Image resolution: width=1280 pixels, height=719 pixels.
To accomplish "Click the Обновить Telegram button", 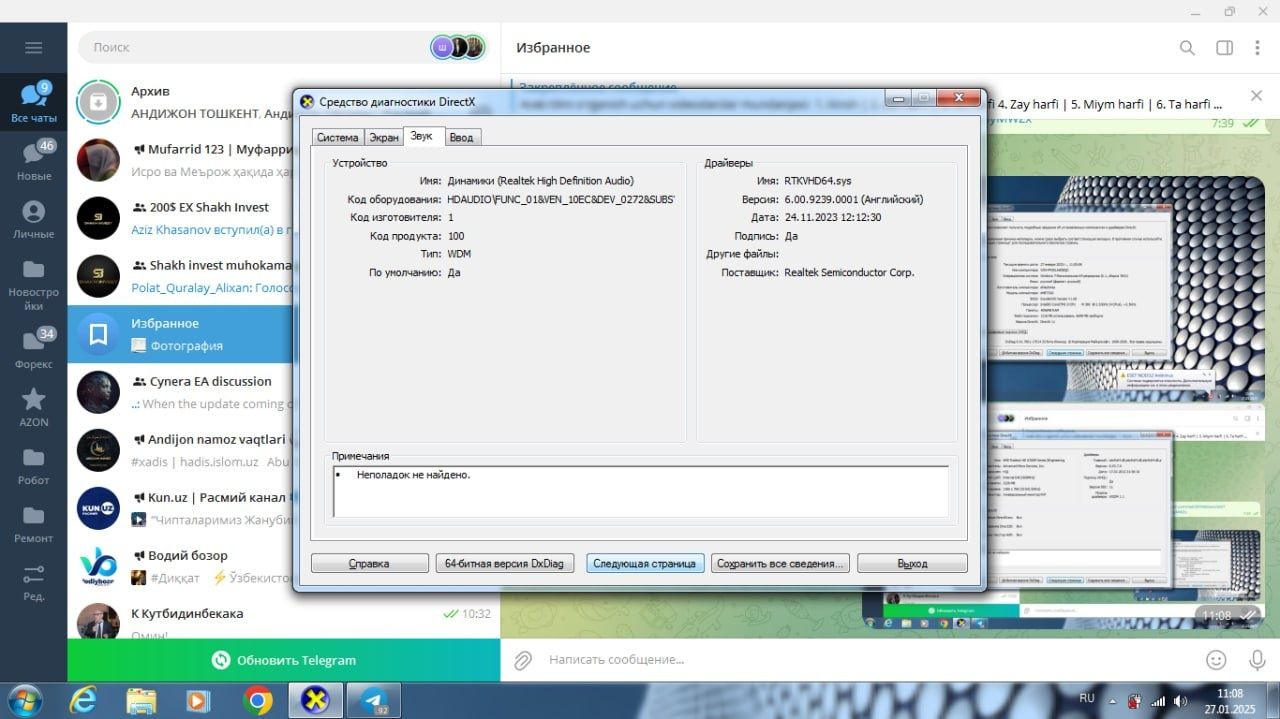I will tap(284, 660).
